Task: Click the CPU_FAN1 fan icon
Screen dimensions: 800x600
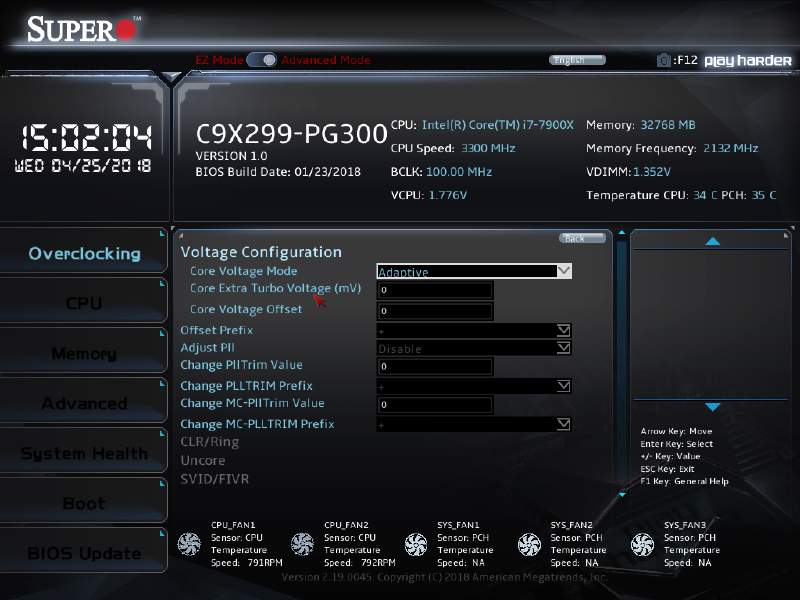Action: point(189,544)
